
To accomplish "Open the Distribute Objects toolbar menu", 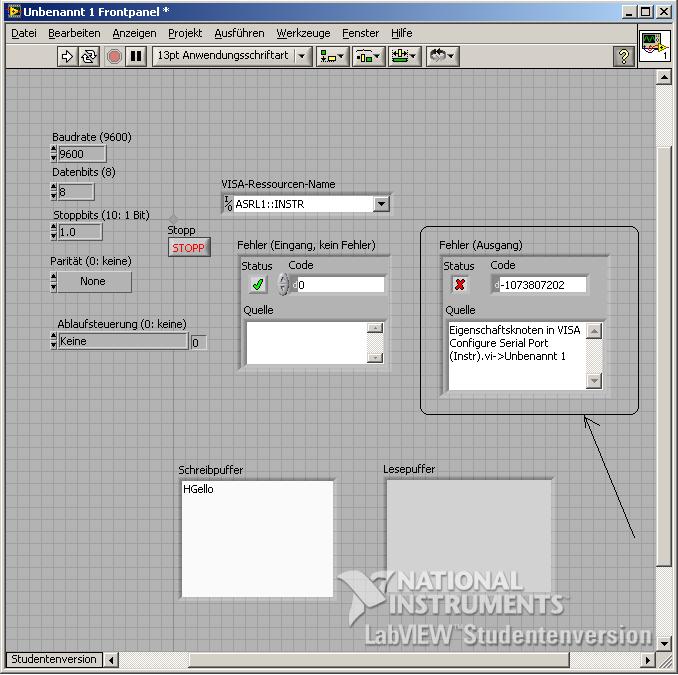I will [x=368, y=56].
